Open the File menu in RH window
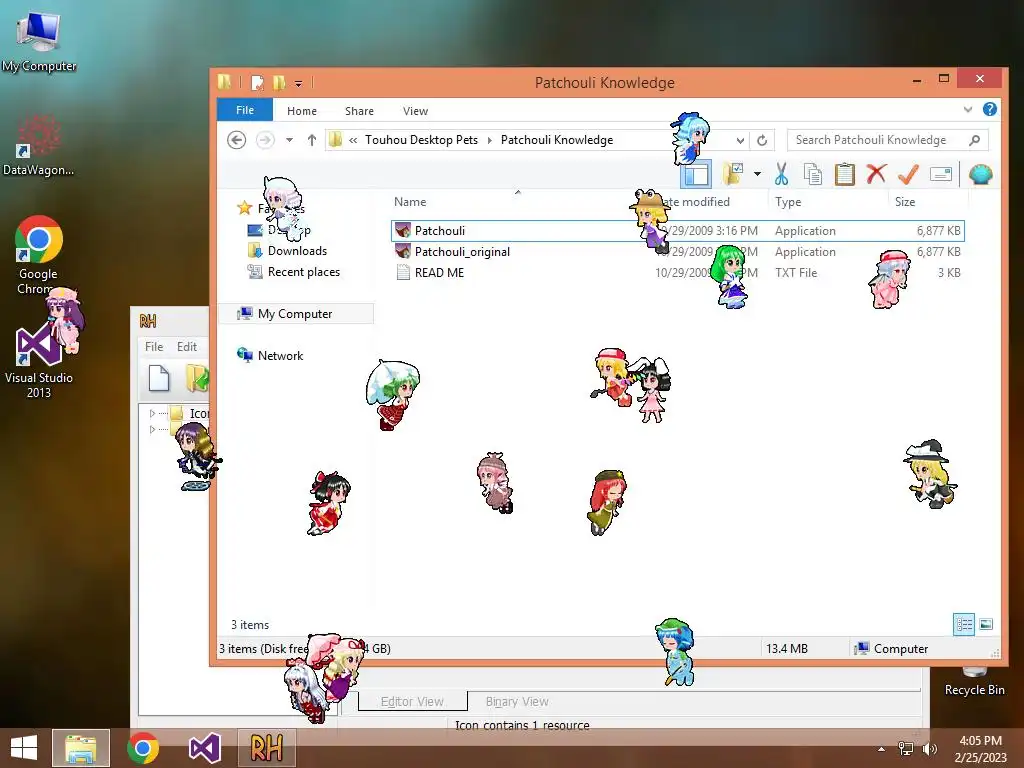 154,346
